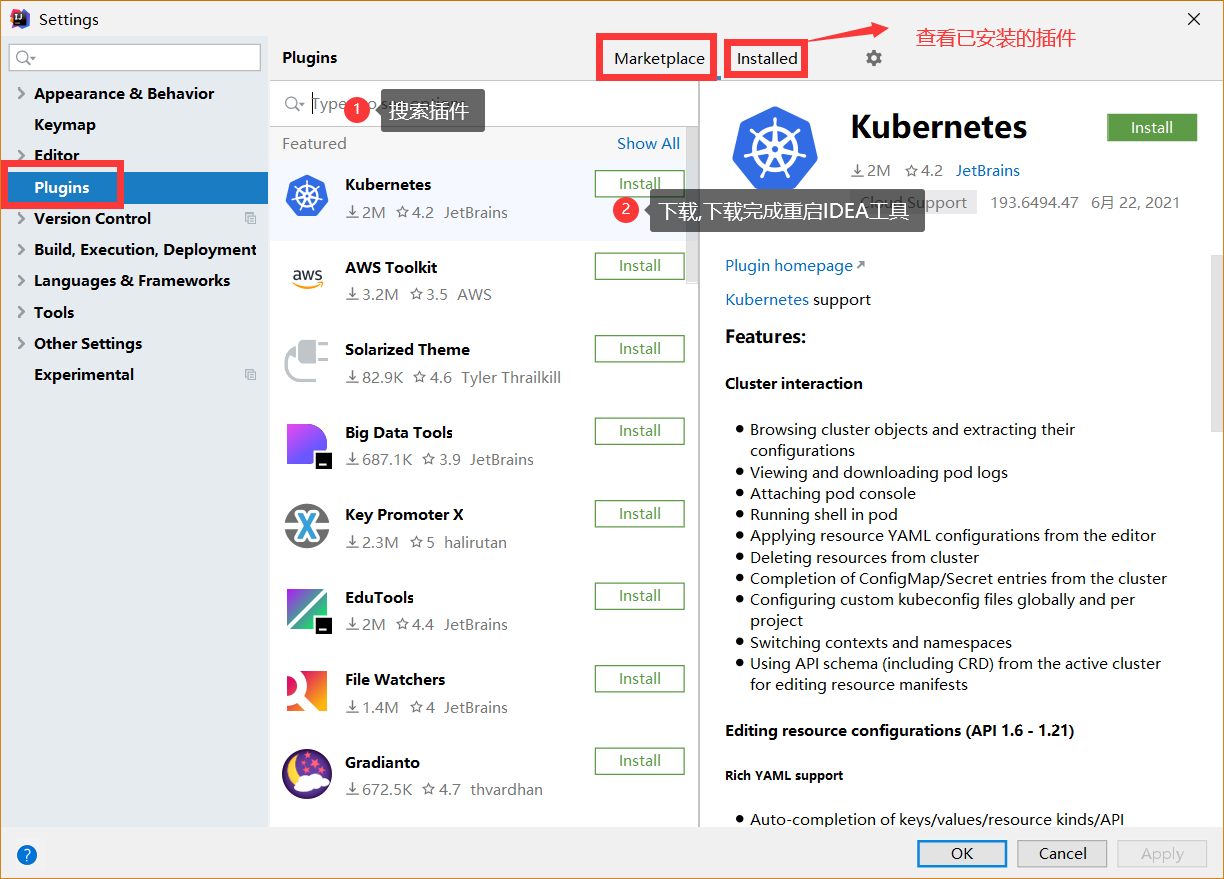Click the Gradianto plugin name

(x=382, y=762)
